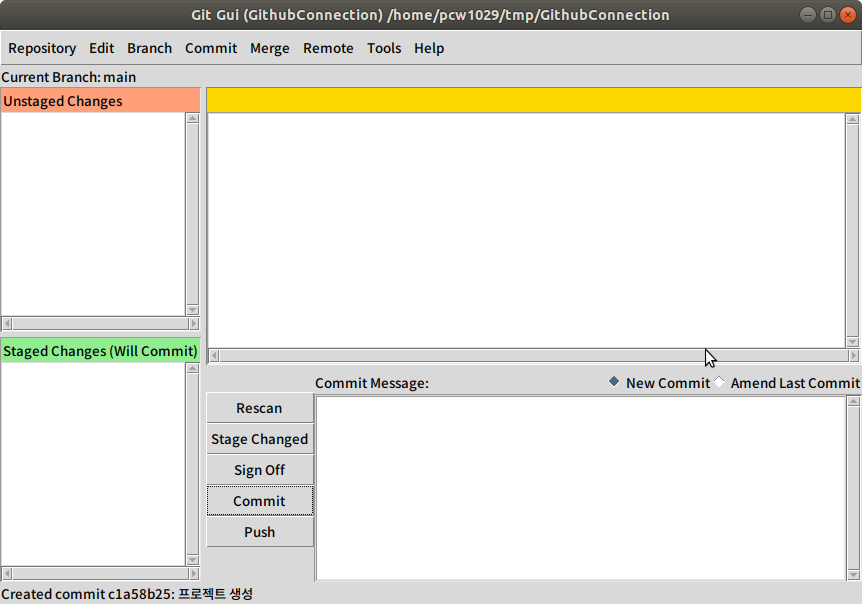Screen dimensions: 862x604
Task: Click the right arrow of the diff horizontal scrollbar
Action: point(856,356)
